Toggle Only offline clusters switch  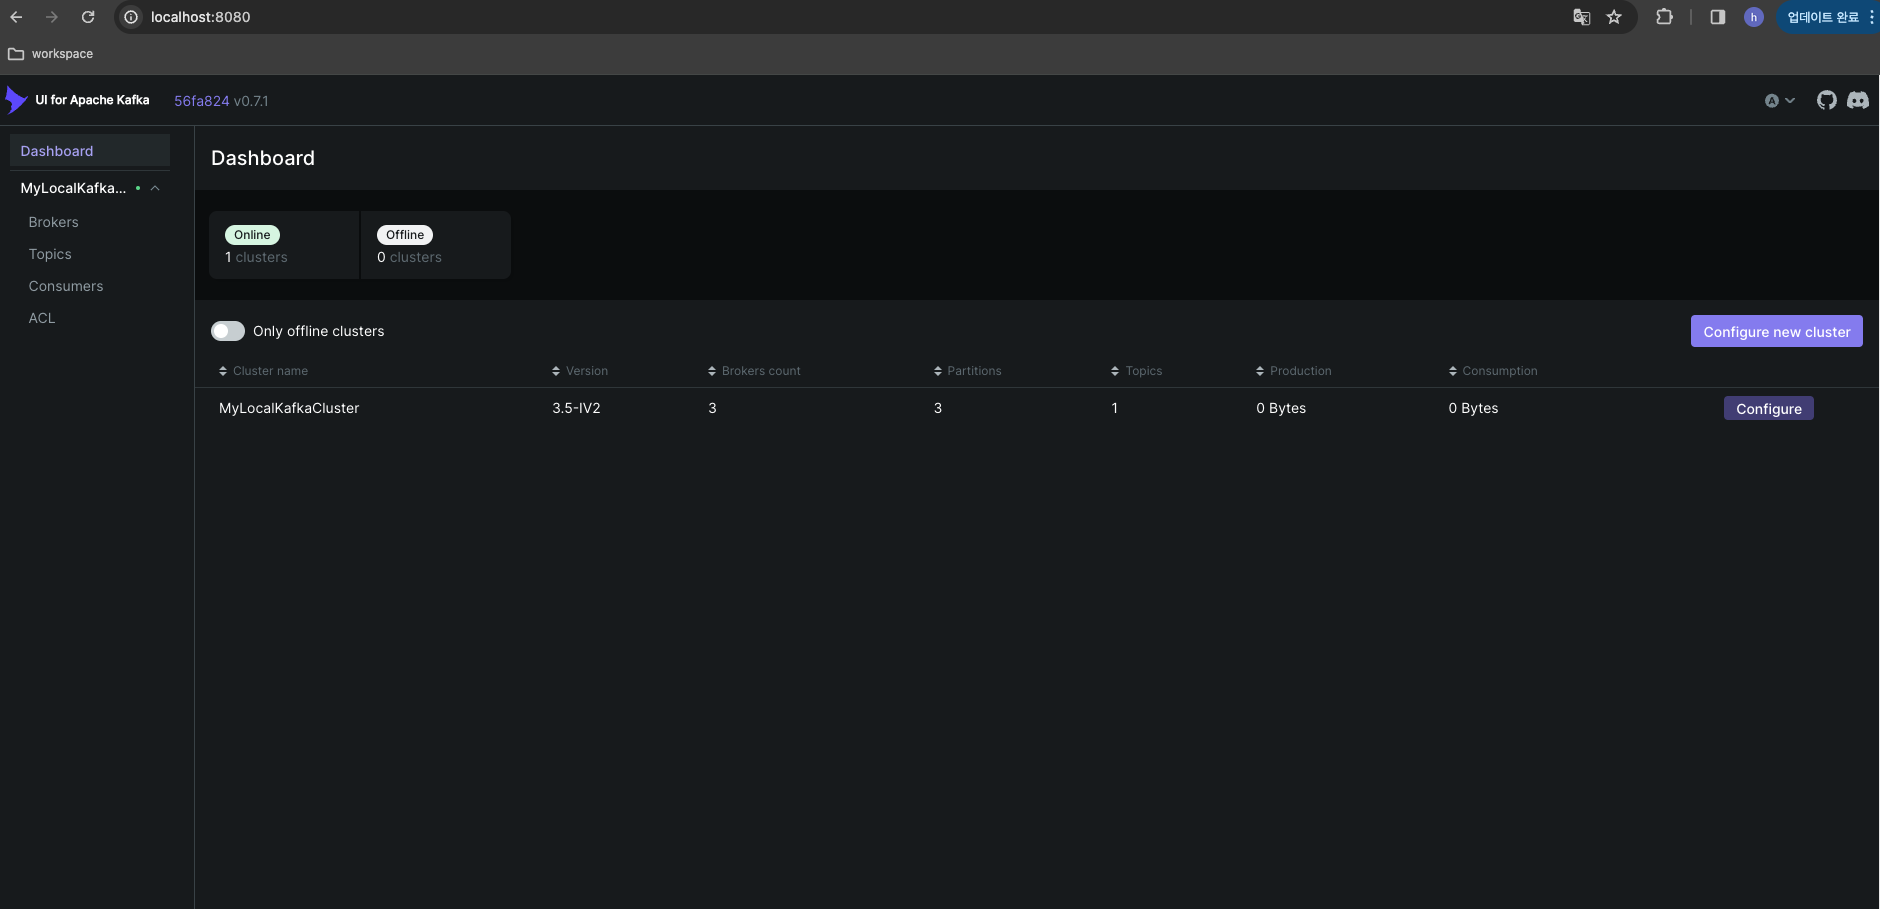pos(228,331)
